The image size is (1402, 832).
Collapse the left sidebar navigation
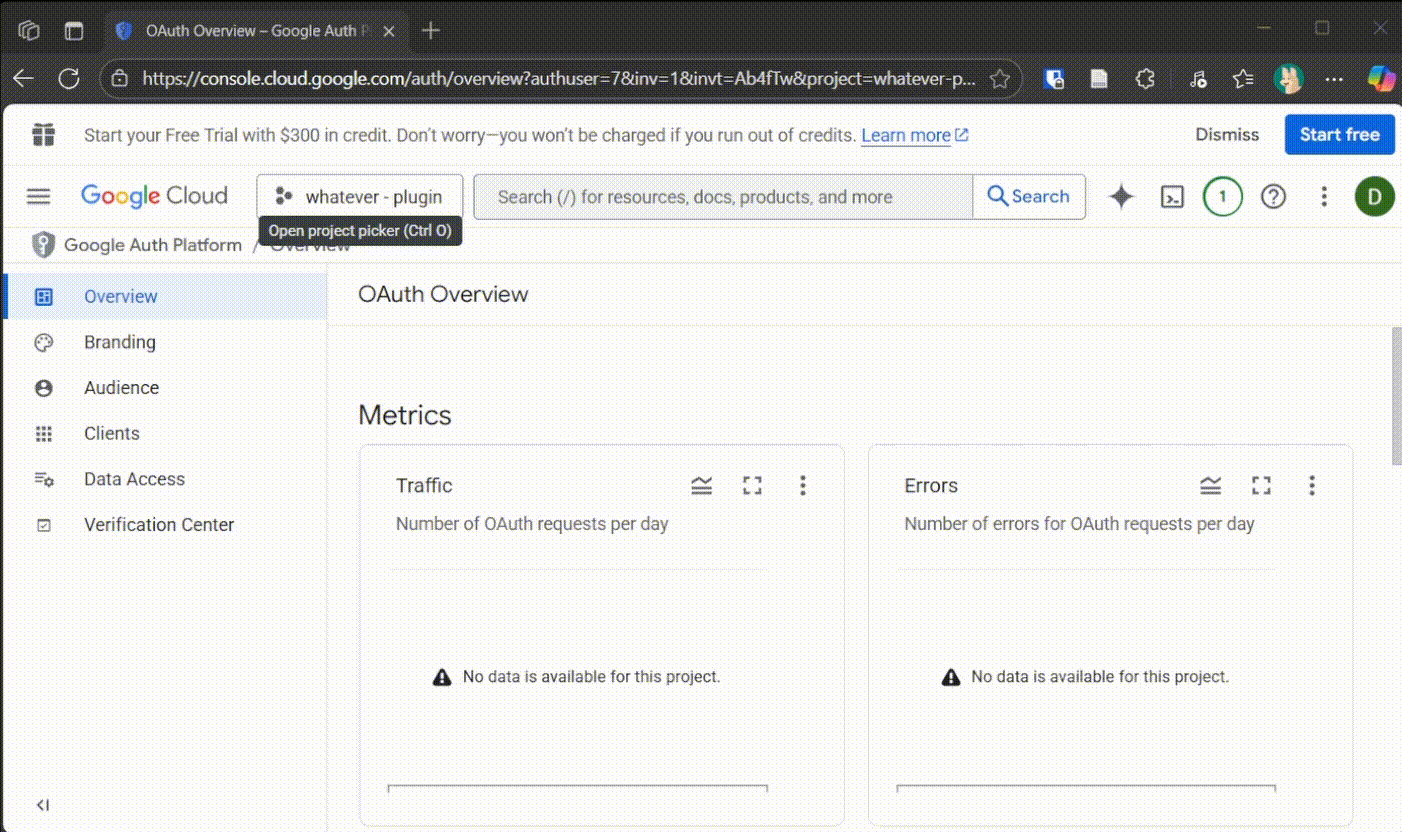(43, 805)
